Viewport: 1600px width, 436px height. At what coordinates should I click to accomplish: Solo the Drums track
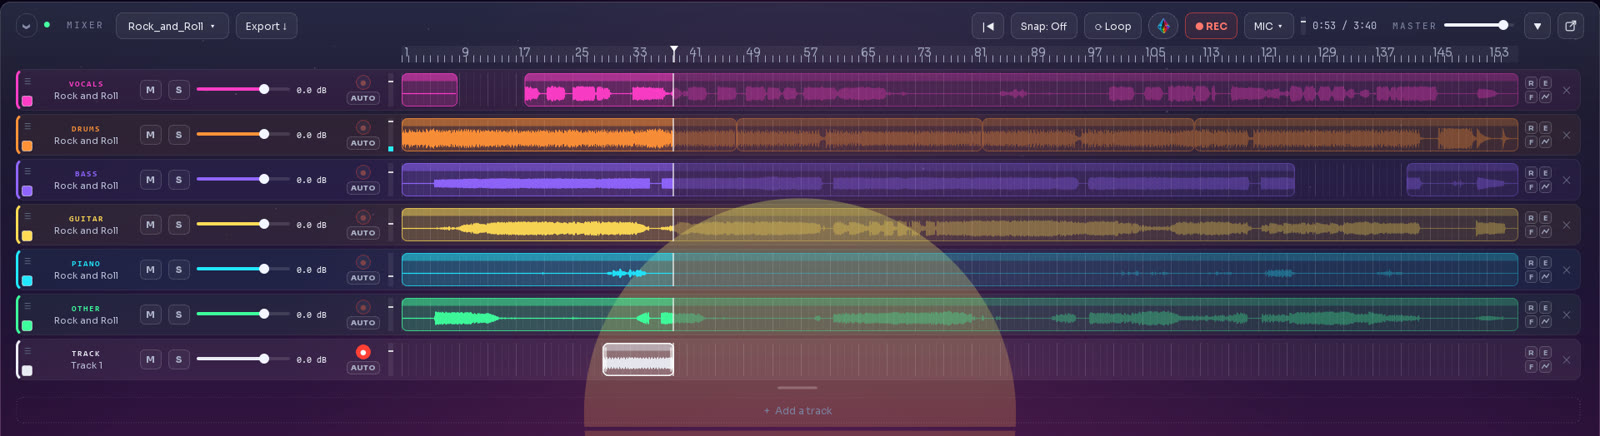(x=179, y=135)
